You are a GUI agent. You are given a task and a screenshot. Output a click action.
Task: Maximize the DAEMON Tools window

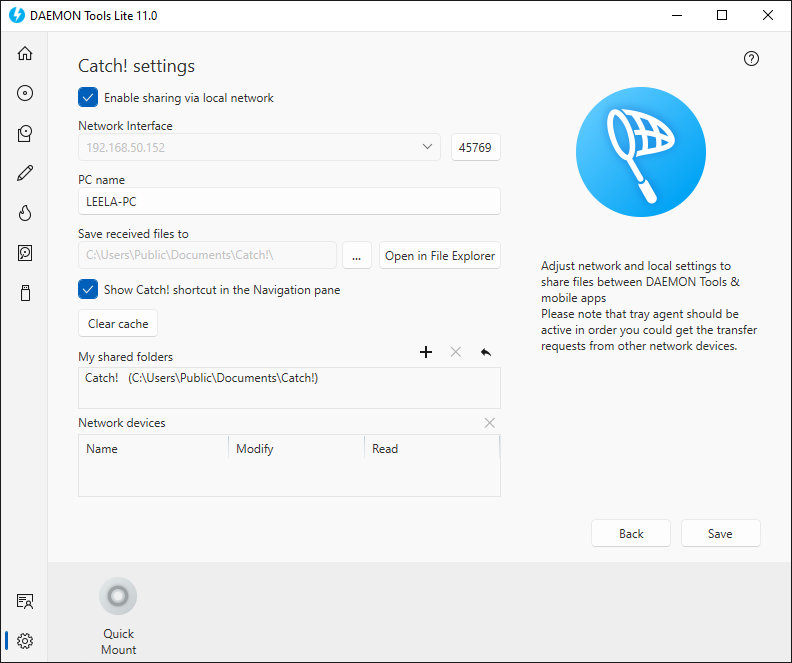[722, 15]
